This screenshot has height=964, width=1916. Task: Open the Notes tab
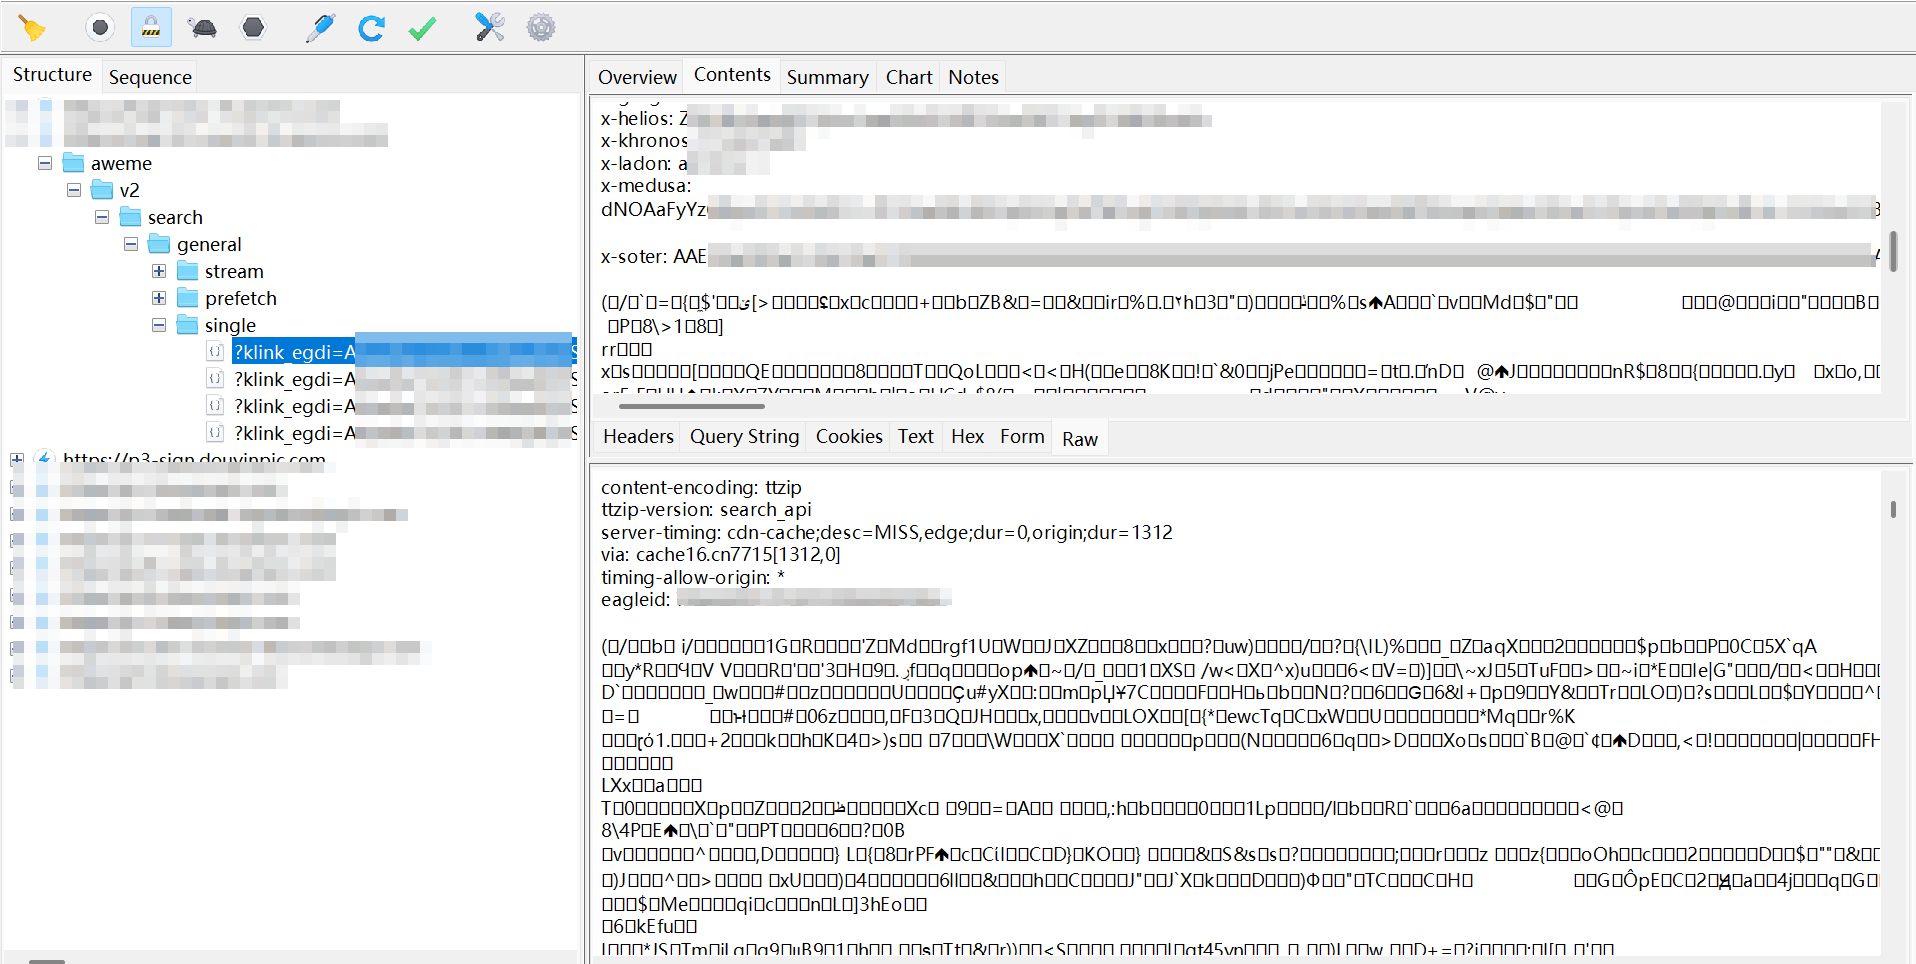click(x=974, y=77)
